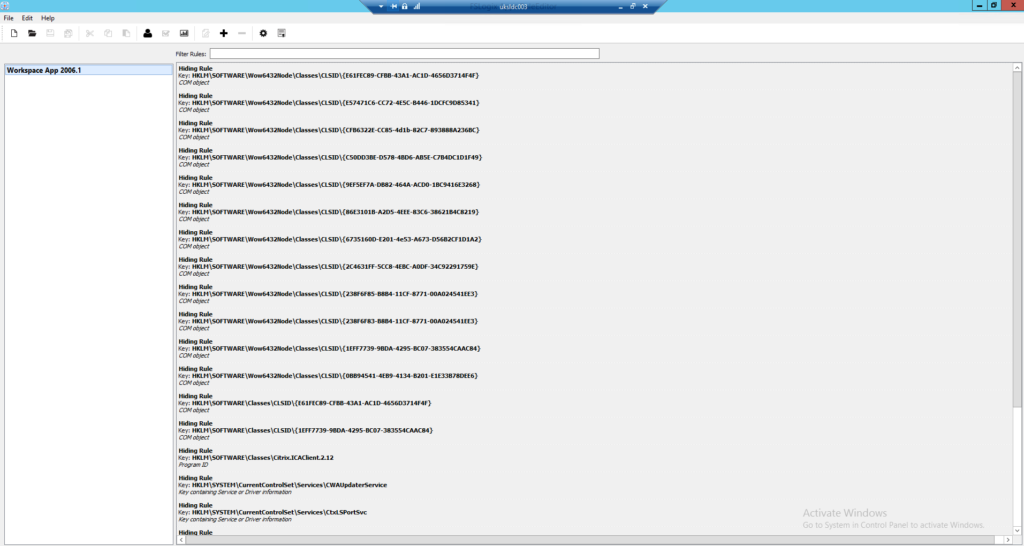Open the Edit menu
1024x546 pixels.
pos(27,18)
